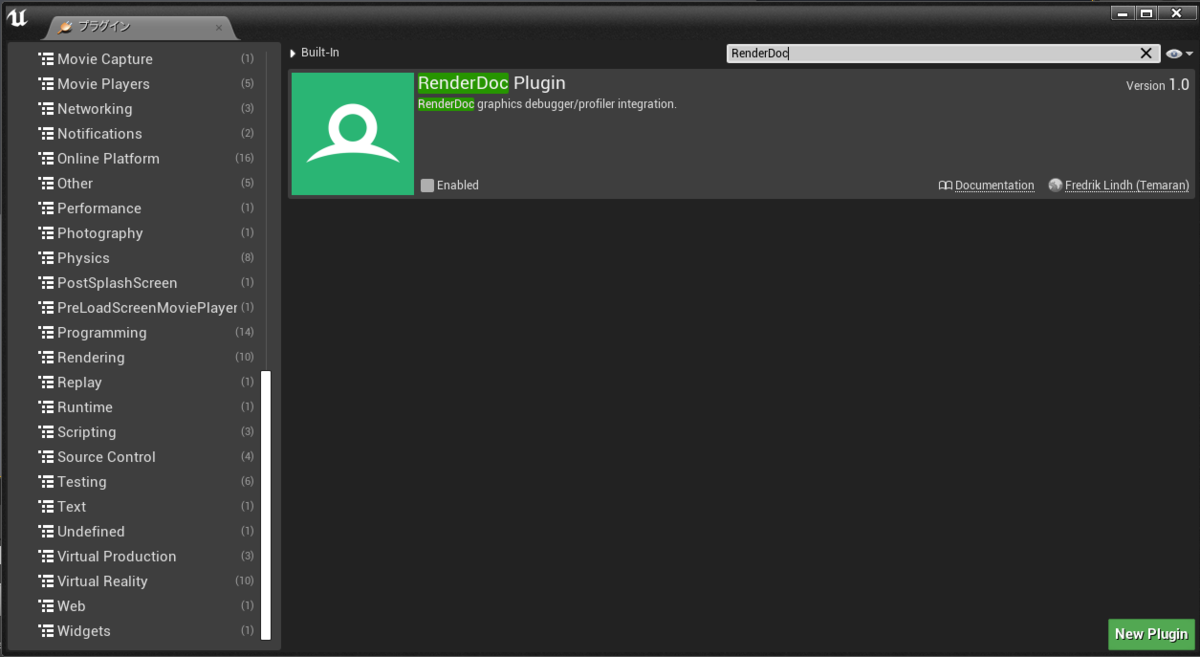Screen dimensions: 1200x657
Task: Clear the RenderDoc search text
Action: [x=1146, y=53]
